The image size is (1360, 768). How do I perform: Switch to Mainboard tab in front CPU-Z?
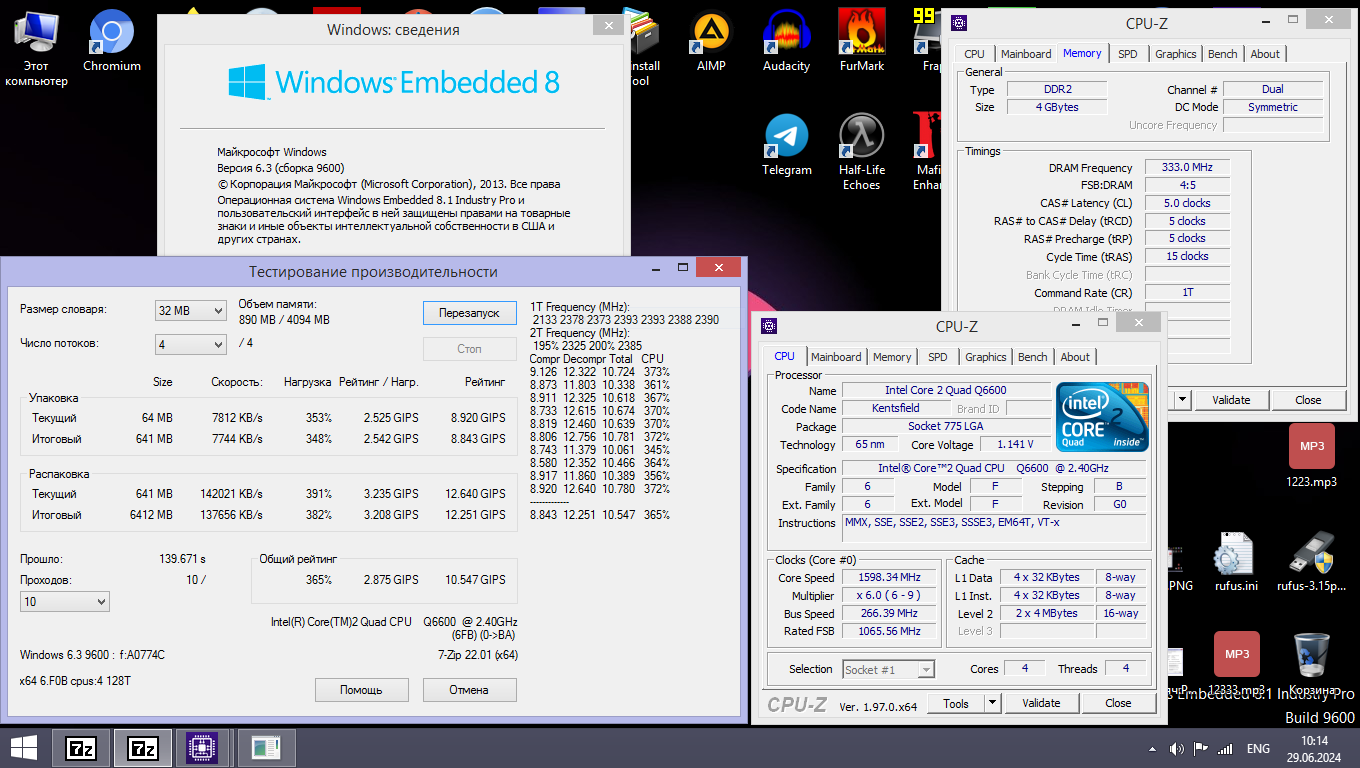[836, 357]
